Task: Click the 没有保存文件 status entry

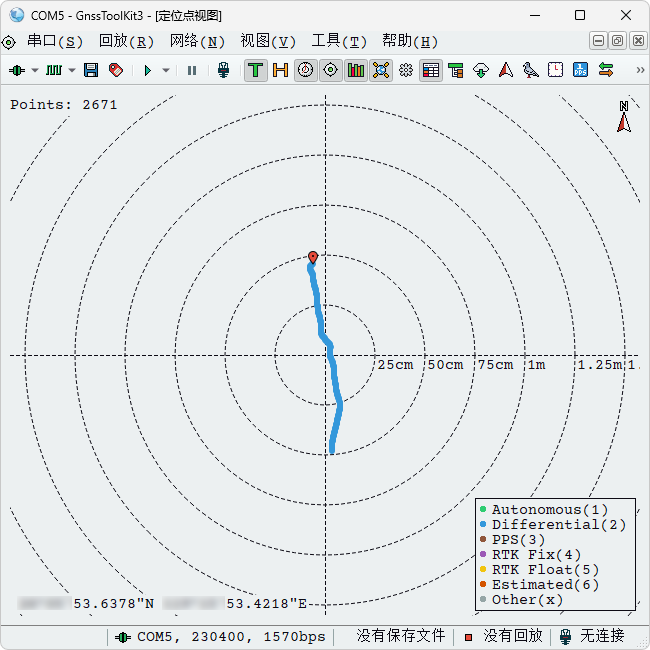Action: click(401, 636)
